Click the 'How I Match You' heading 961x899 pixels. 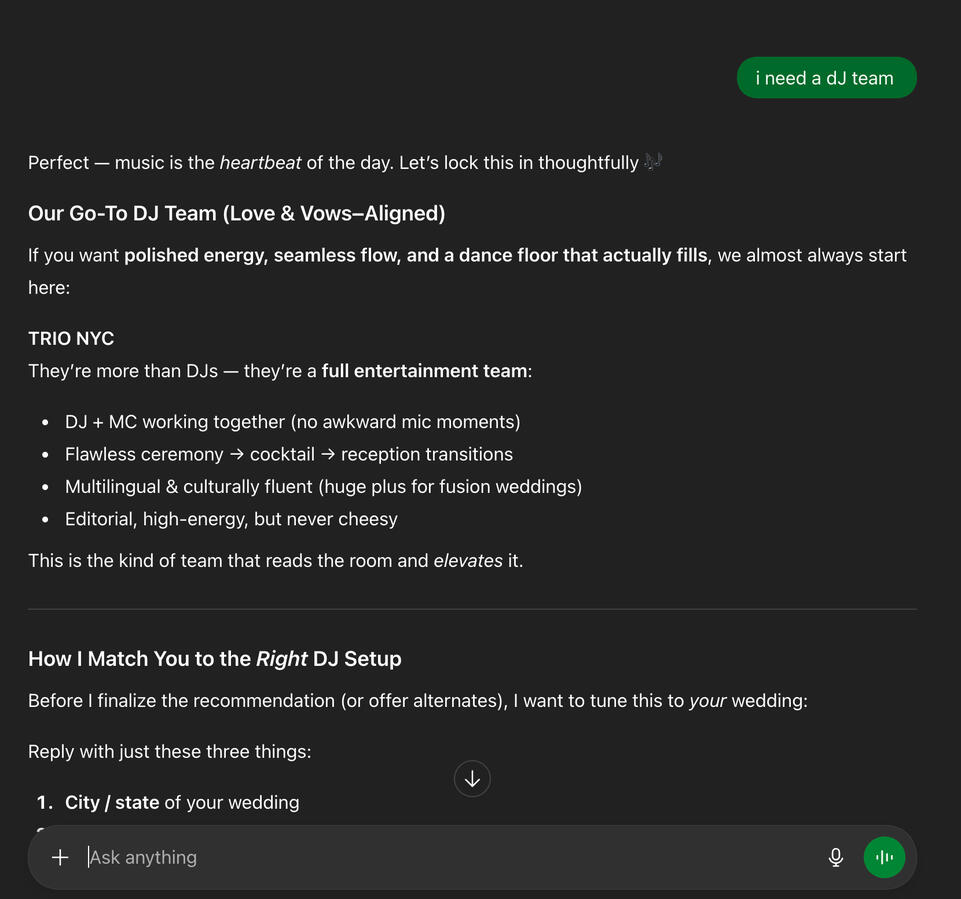coord(215,659)
